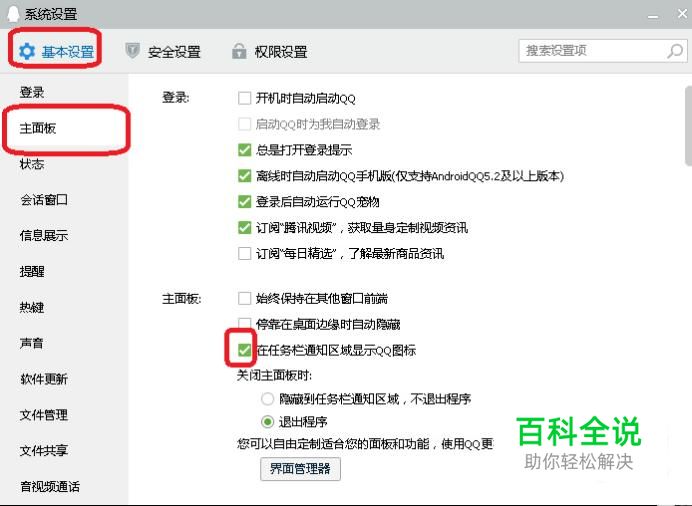Go to 提醒 settings in sidebar
The height and width of the screenshot is (506, 692).
pyautogui.click(x=32, y=271)
